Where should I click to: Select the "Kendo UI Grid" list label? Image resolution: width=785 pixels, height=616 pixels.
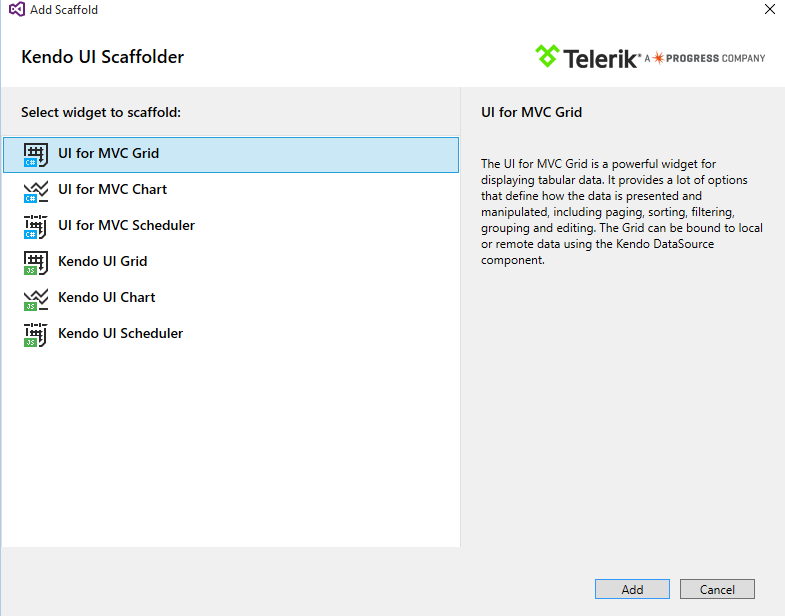point(103,262)
